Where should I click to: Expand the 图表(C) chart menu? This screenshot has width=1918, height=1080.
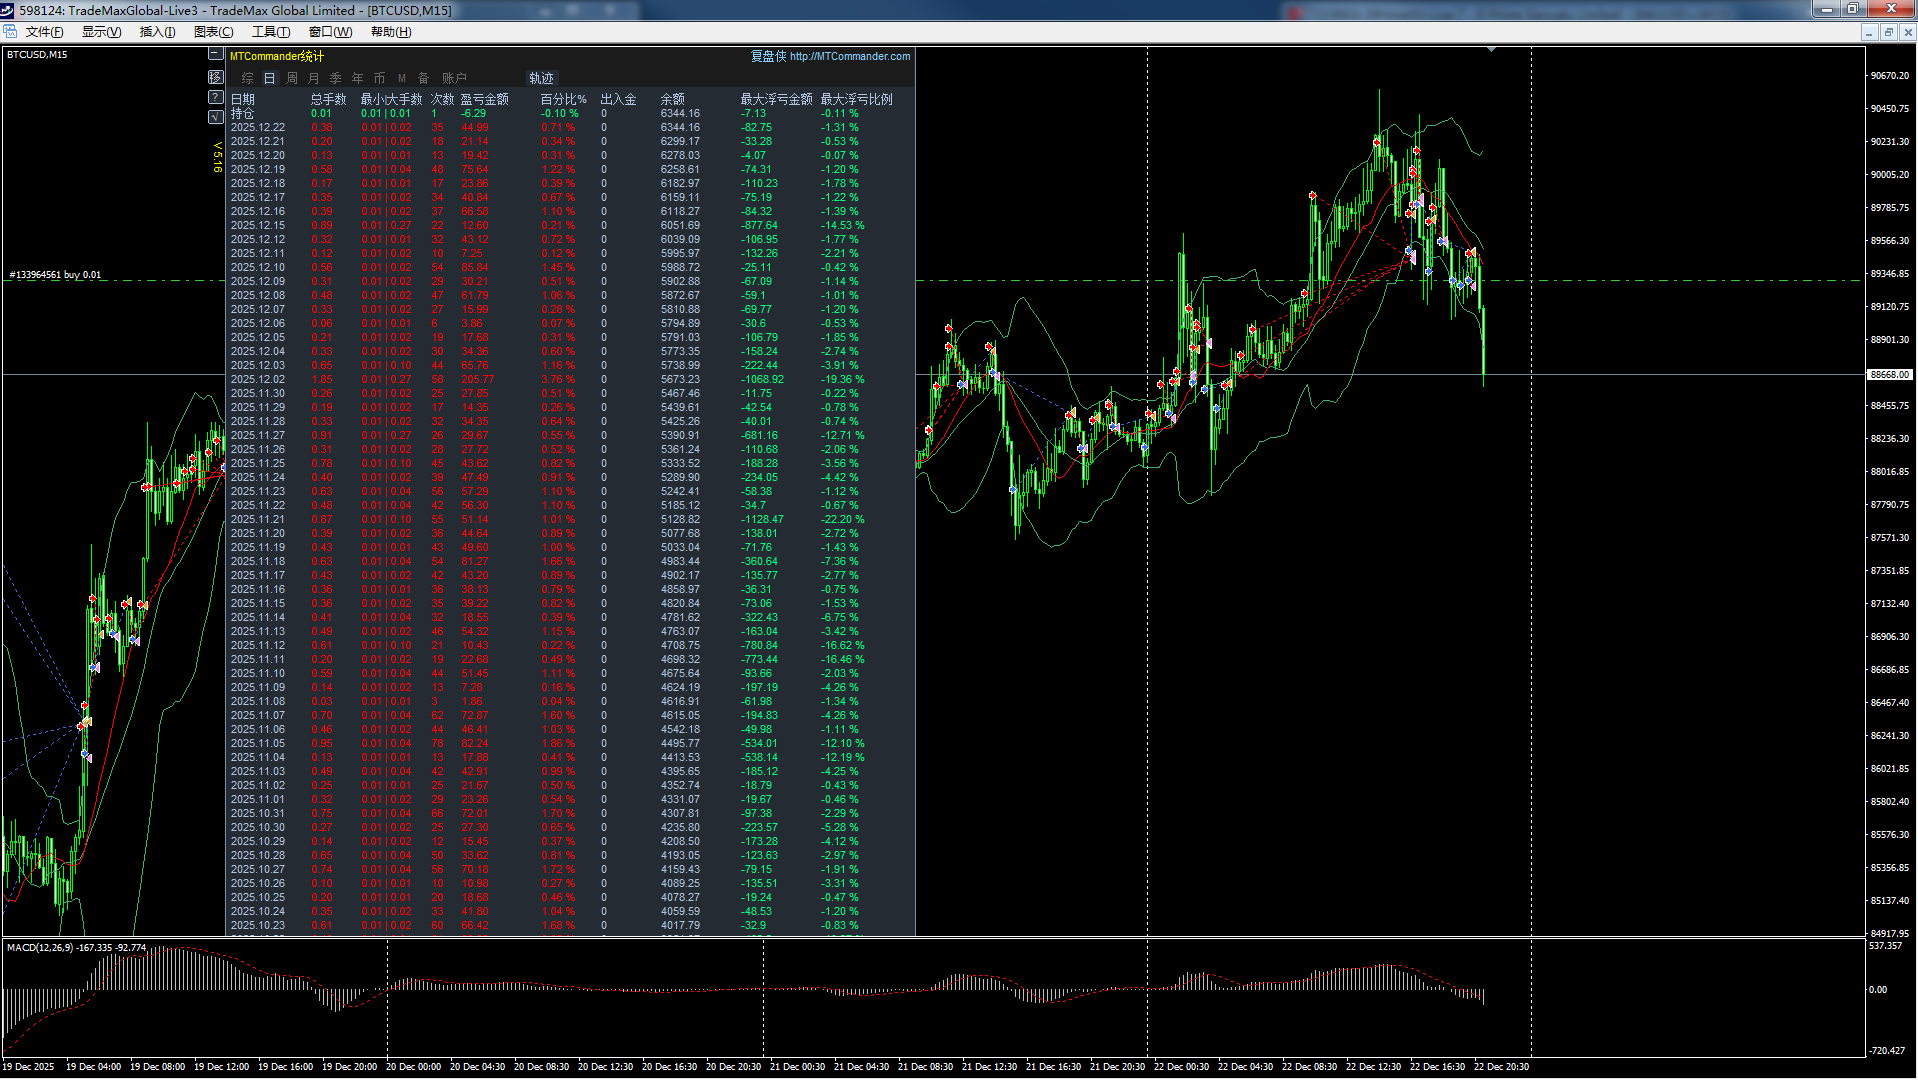coord(213,32)
